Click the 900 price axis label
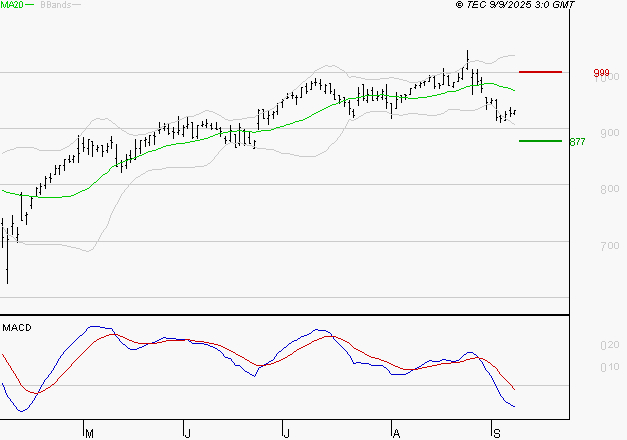This screenshot has width=627, height=440. coord(610,133)
